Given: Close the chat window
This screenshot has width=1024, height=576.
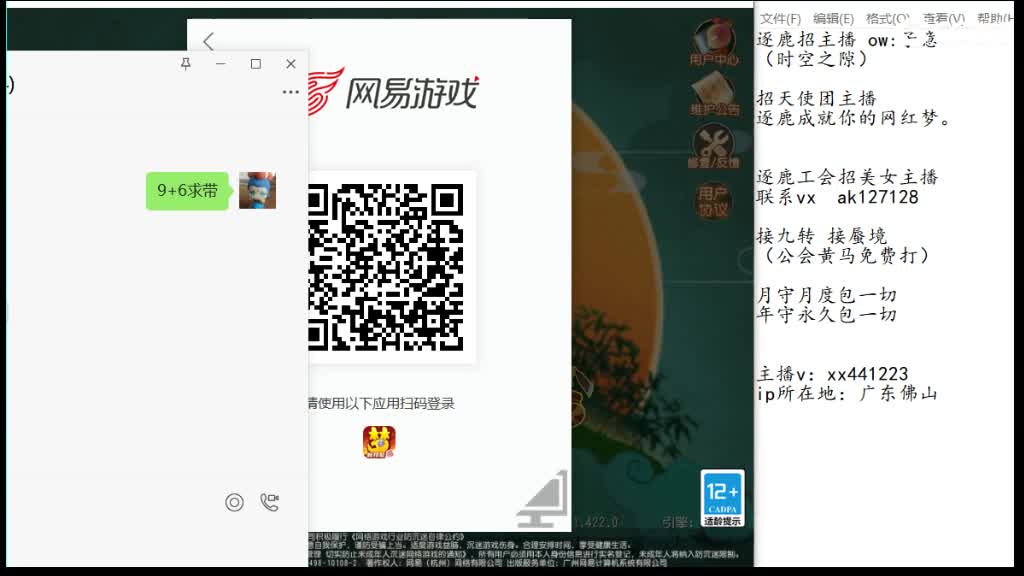Looking at the screenshot, I should click(291, 63).
